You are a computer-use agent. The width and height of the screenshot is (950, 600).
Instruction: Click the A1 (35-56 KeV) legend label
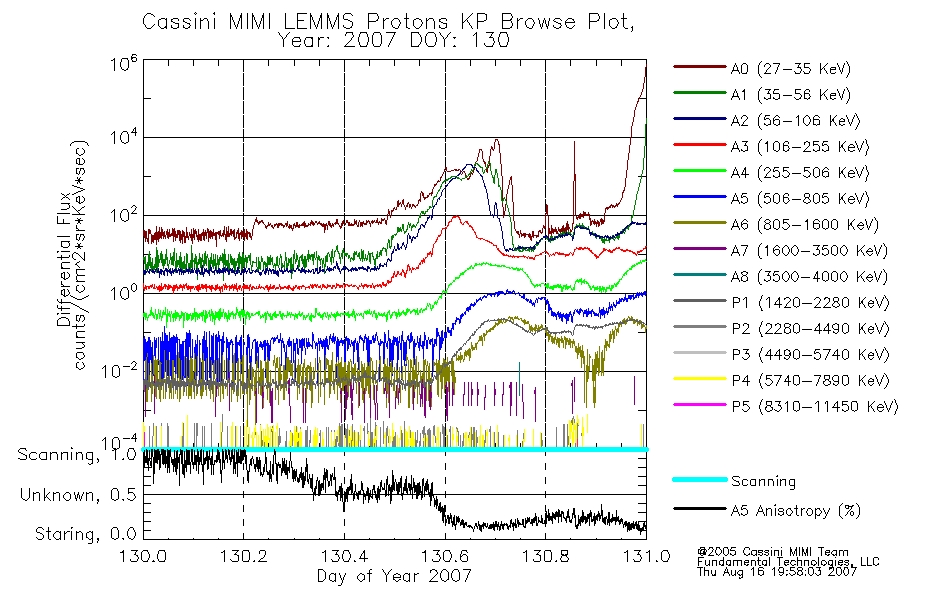click(x=791, y=95)
